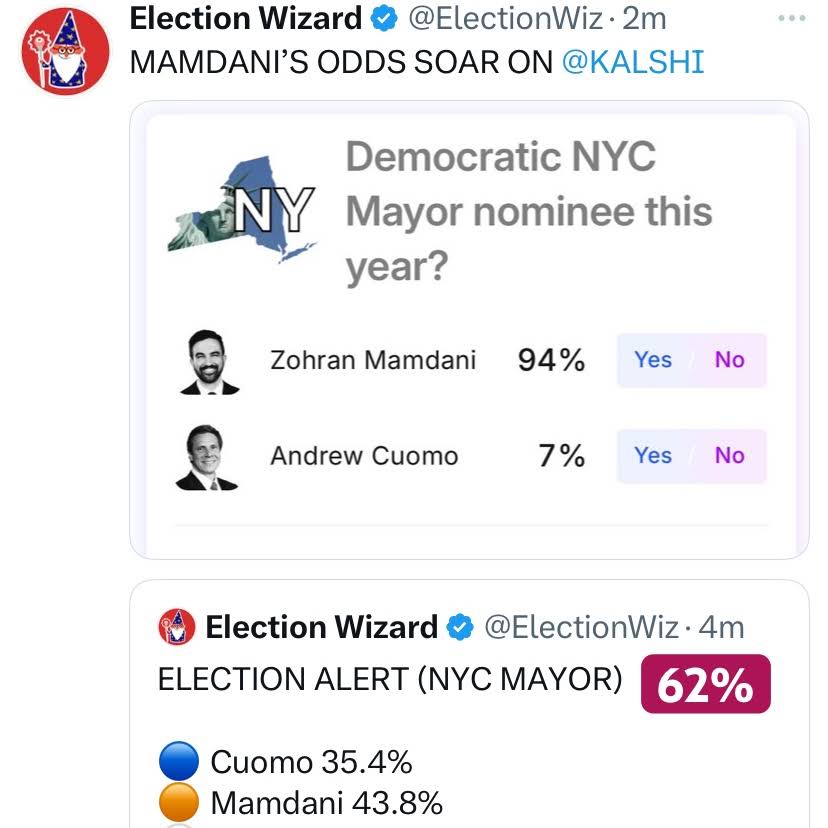
Task: Open the tweet's three-dot more menu
Action: point(790,18)
